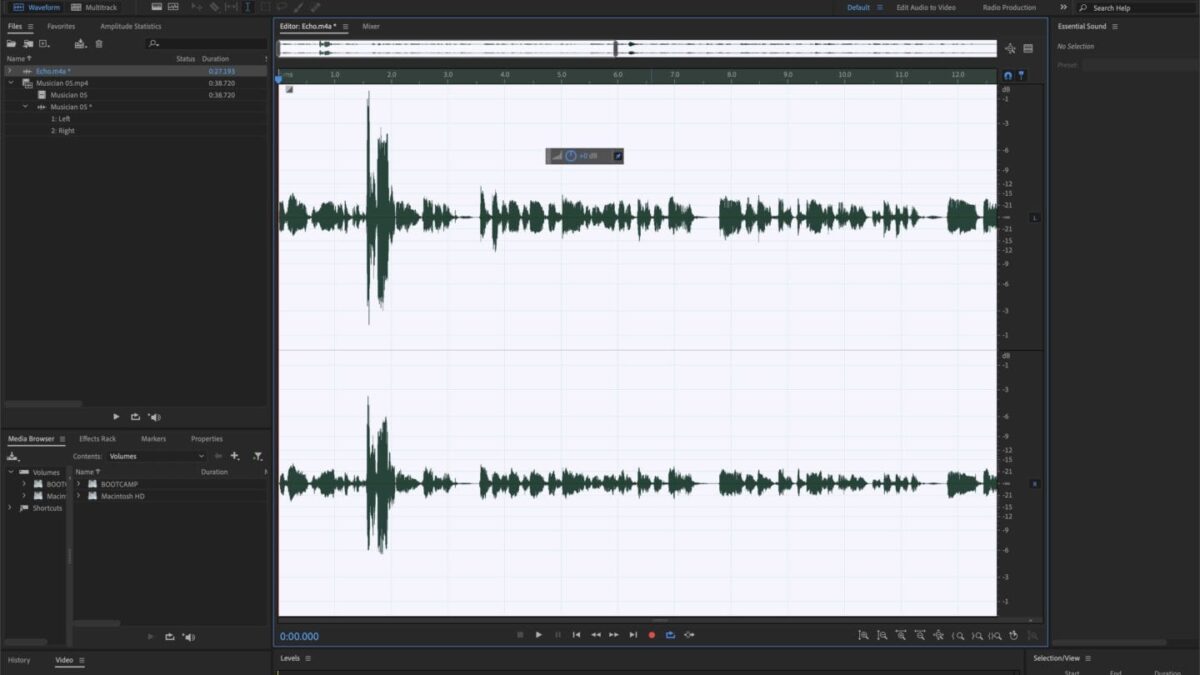The height and width of the screenshot is (675, 1200).
Task: Open the Contents Volumes dropdown
Action: click(x=156, y=456)
